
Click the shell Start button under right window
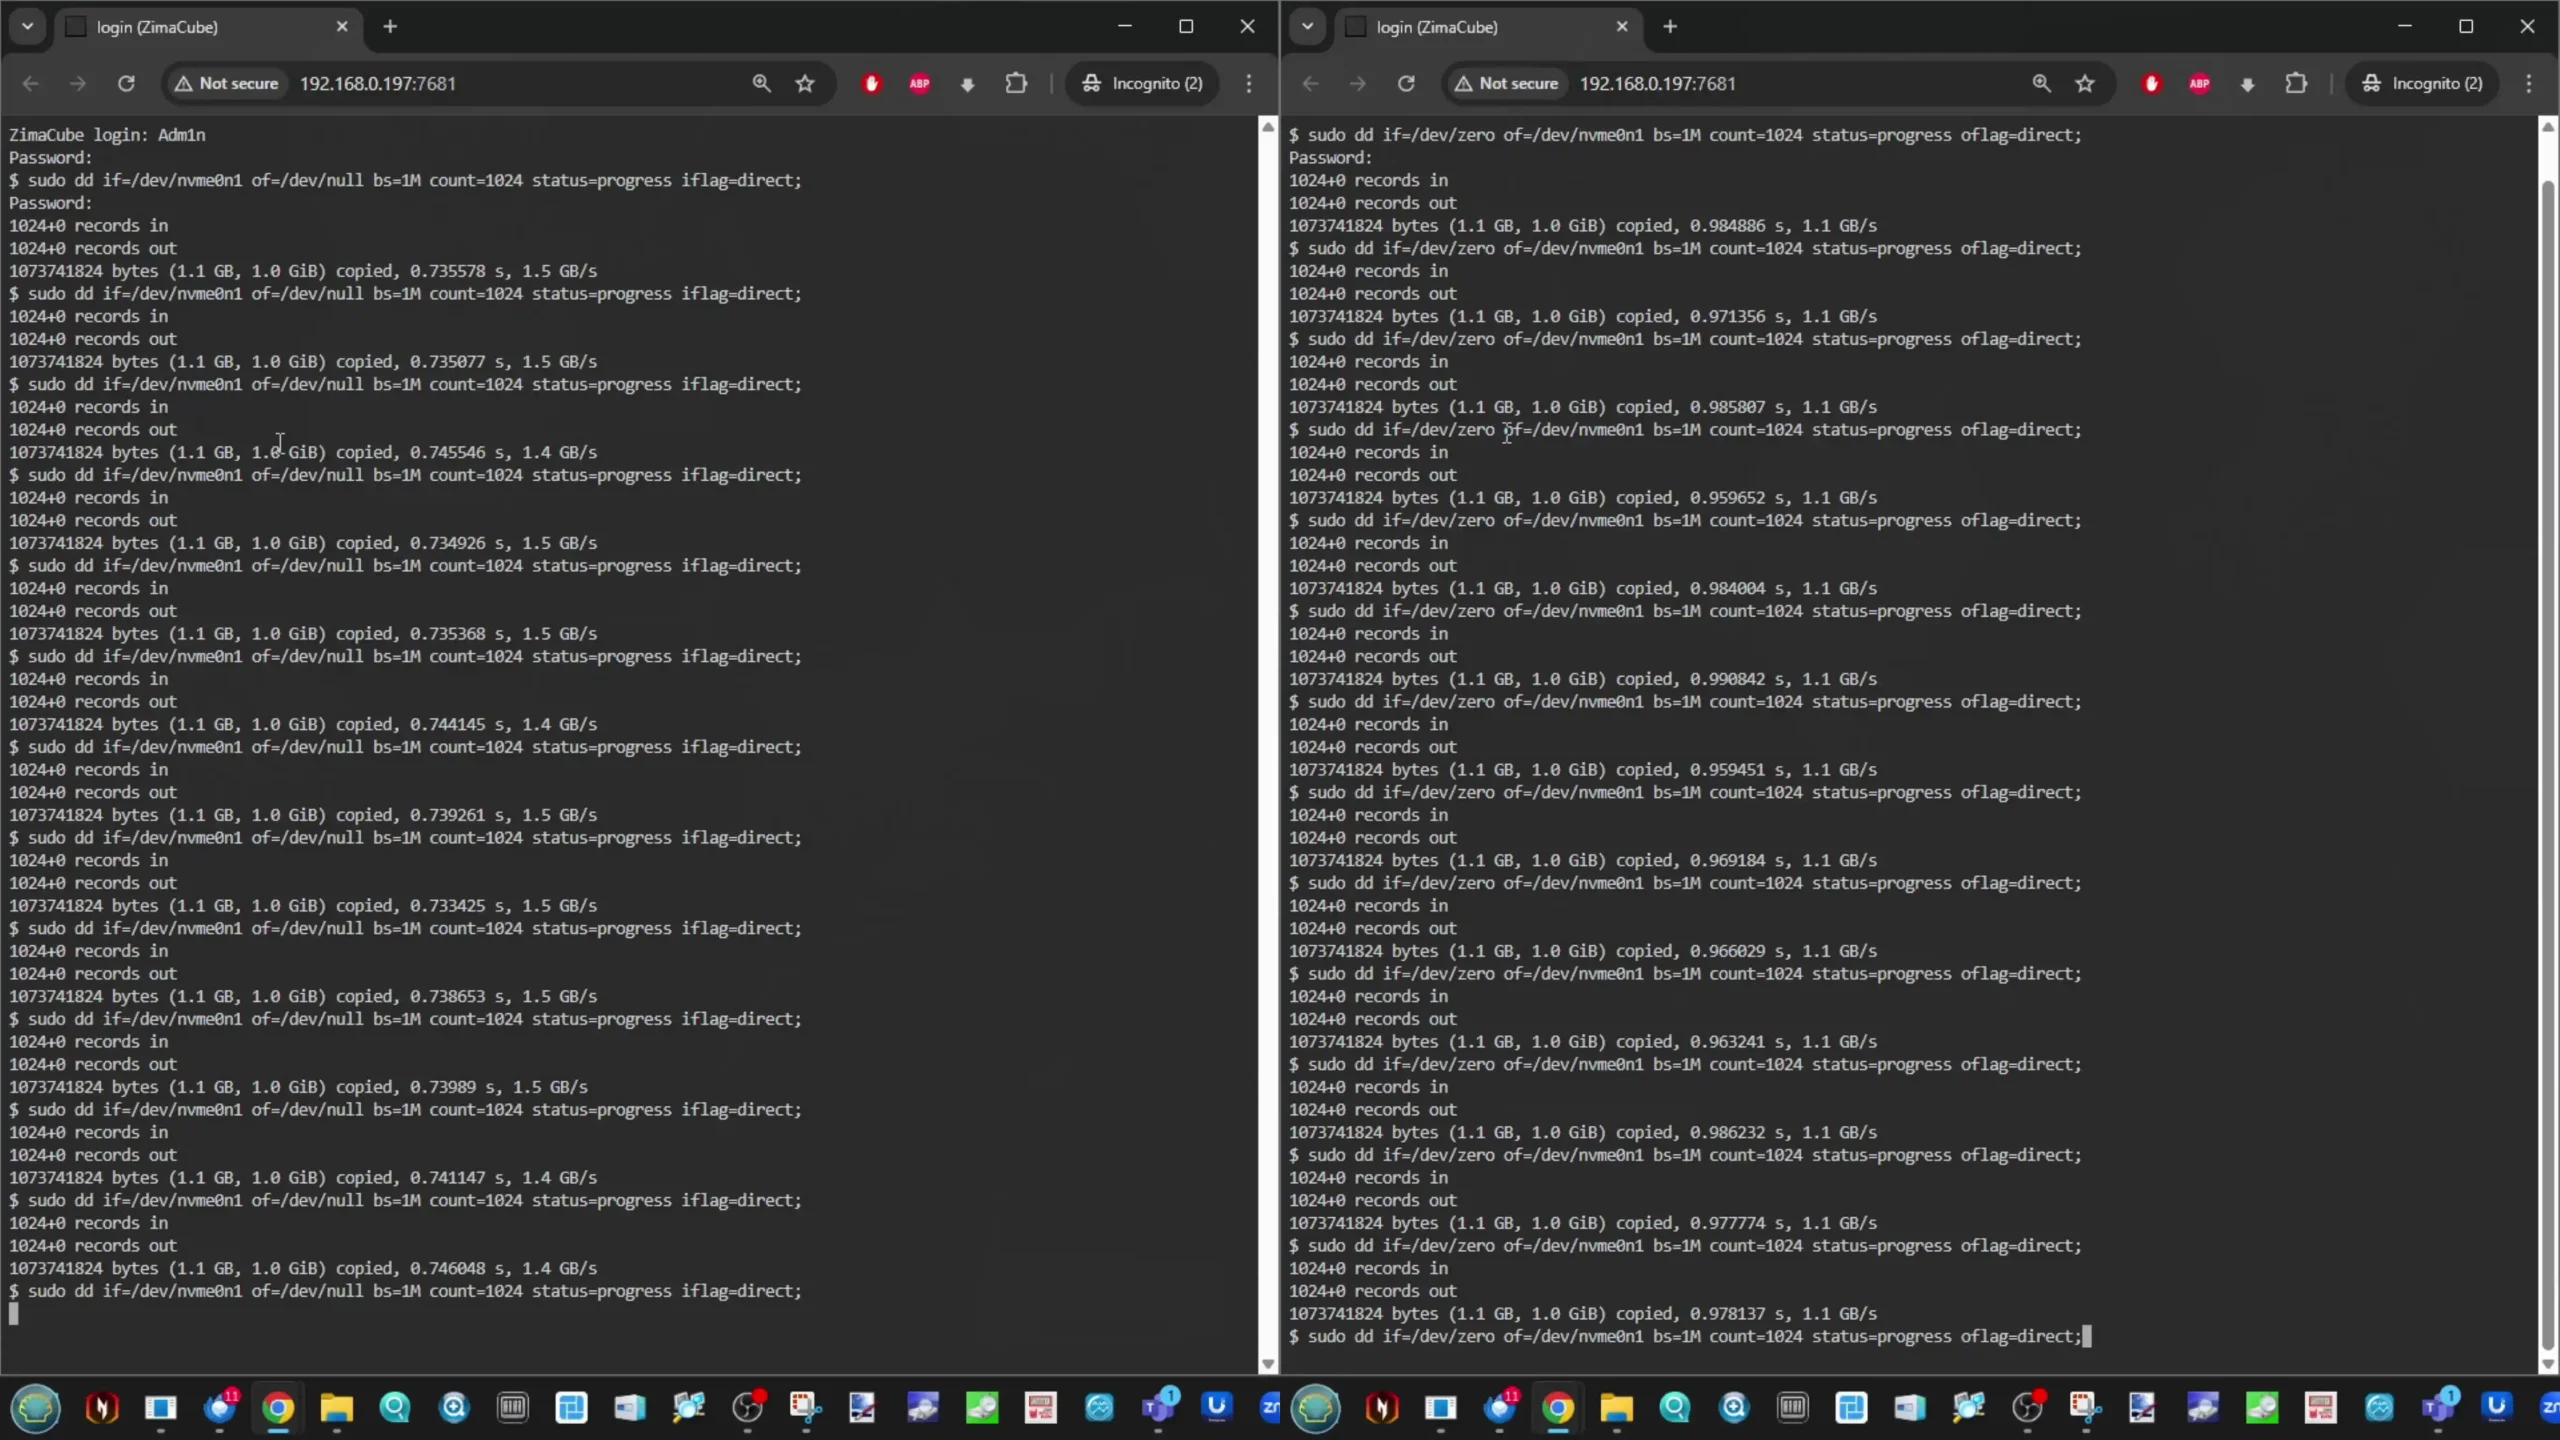[x=1316, y=1408]
